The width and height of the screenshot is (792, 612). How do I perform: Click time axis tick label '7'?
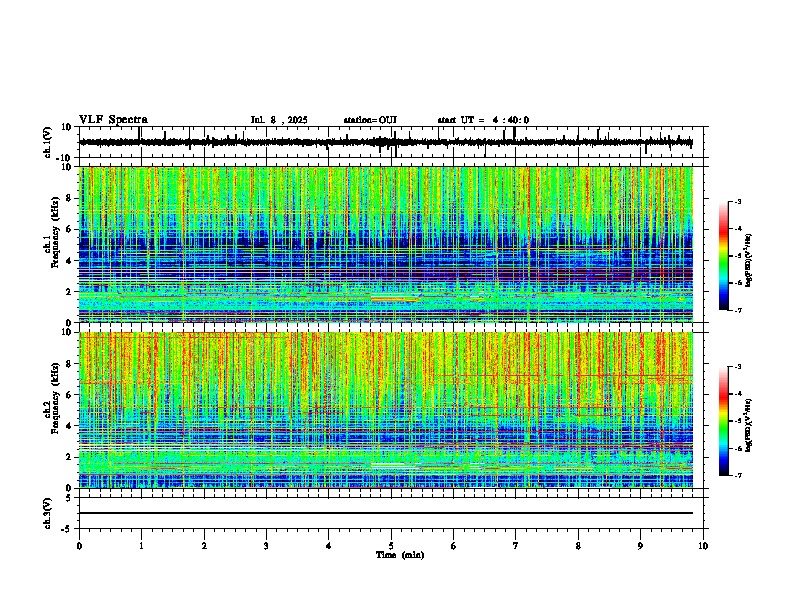click(516, 546)
